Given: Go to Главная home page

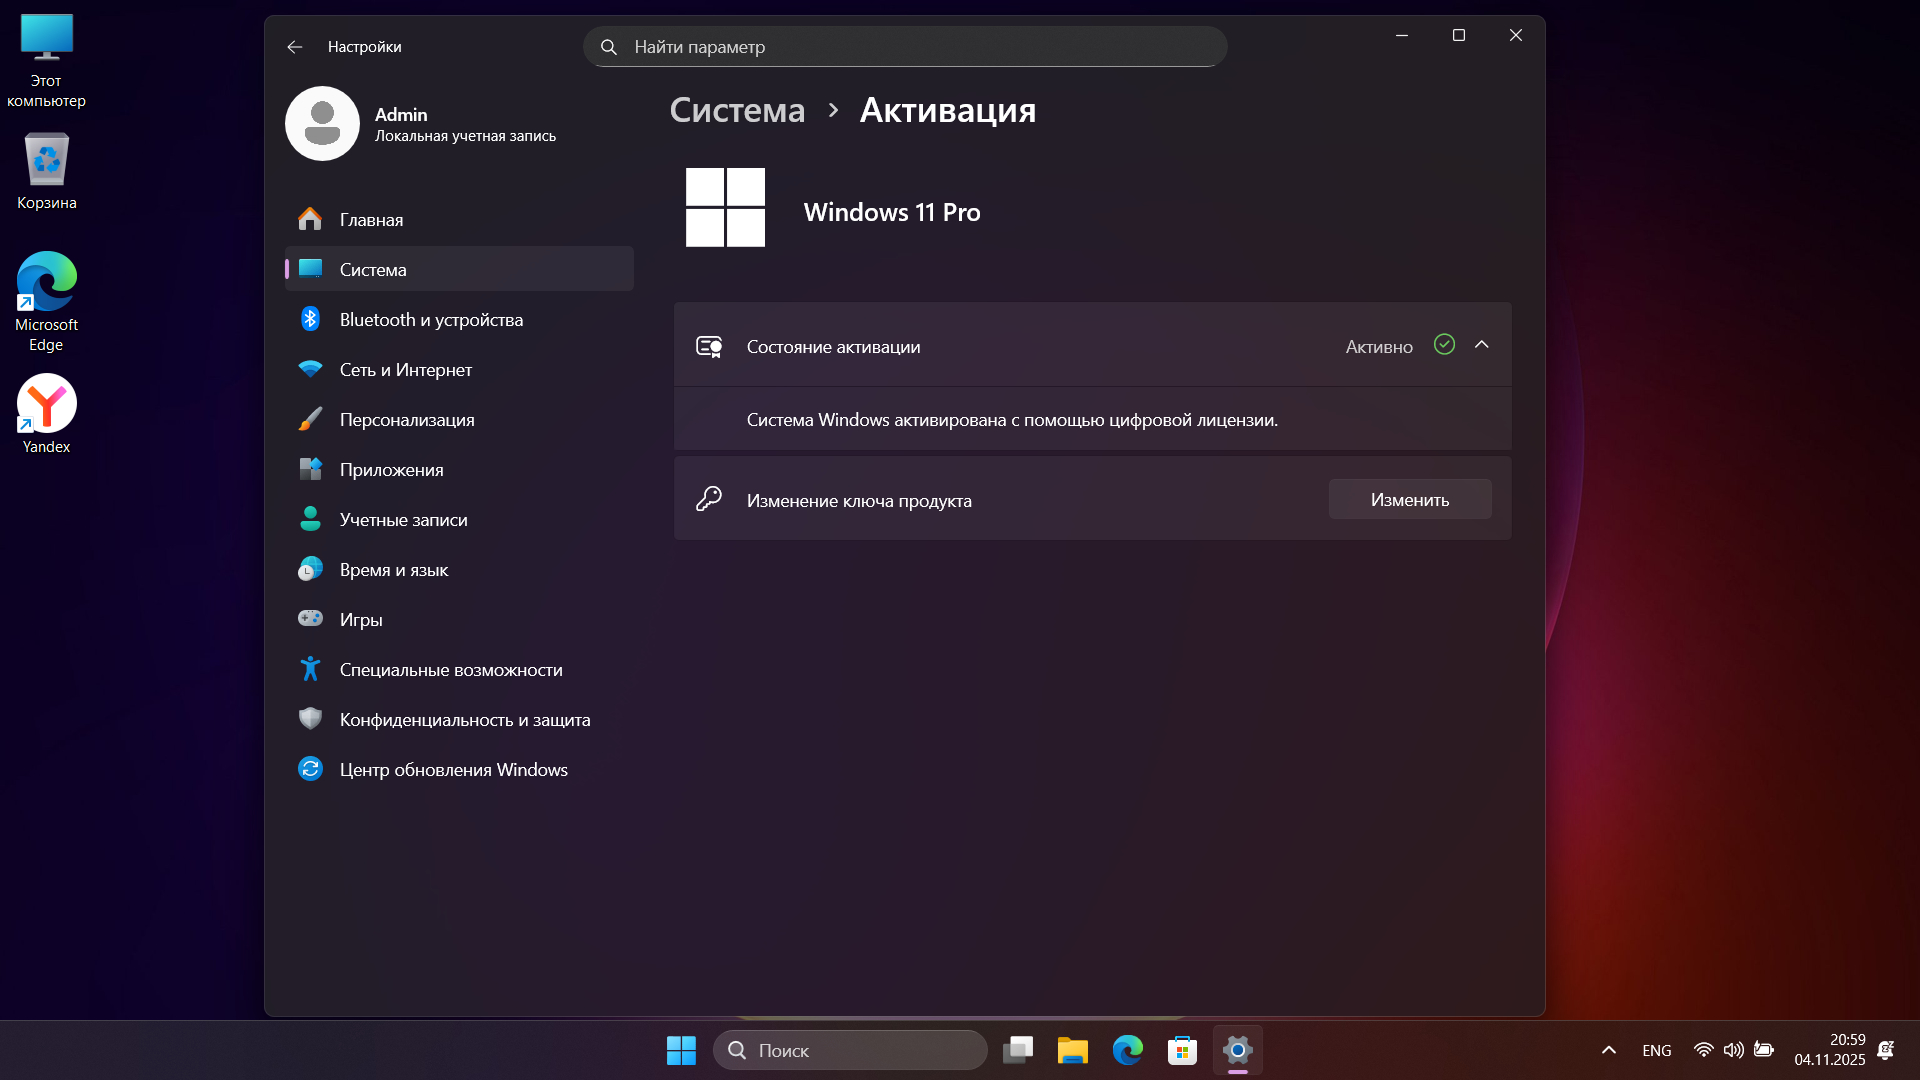Looking at the screenshot, I should 371,220.
